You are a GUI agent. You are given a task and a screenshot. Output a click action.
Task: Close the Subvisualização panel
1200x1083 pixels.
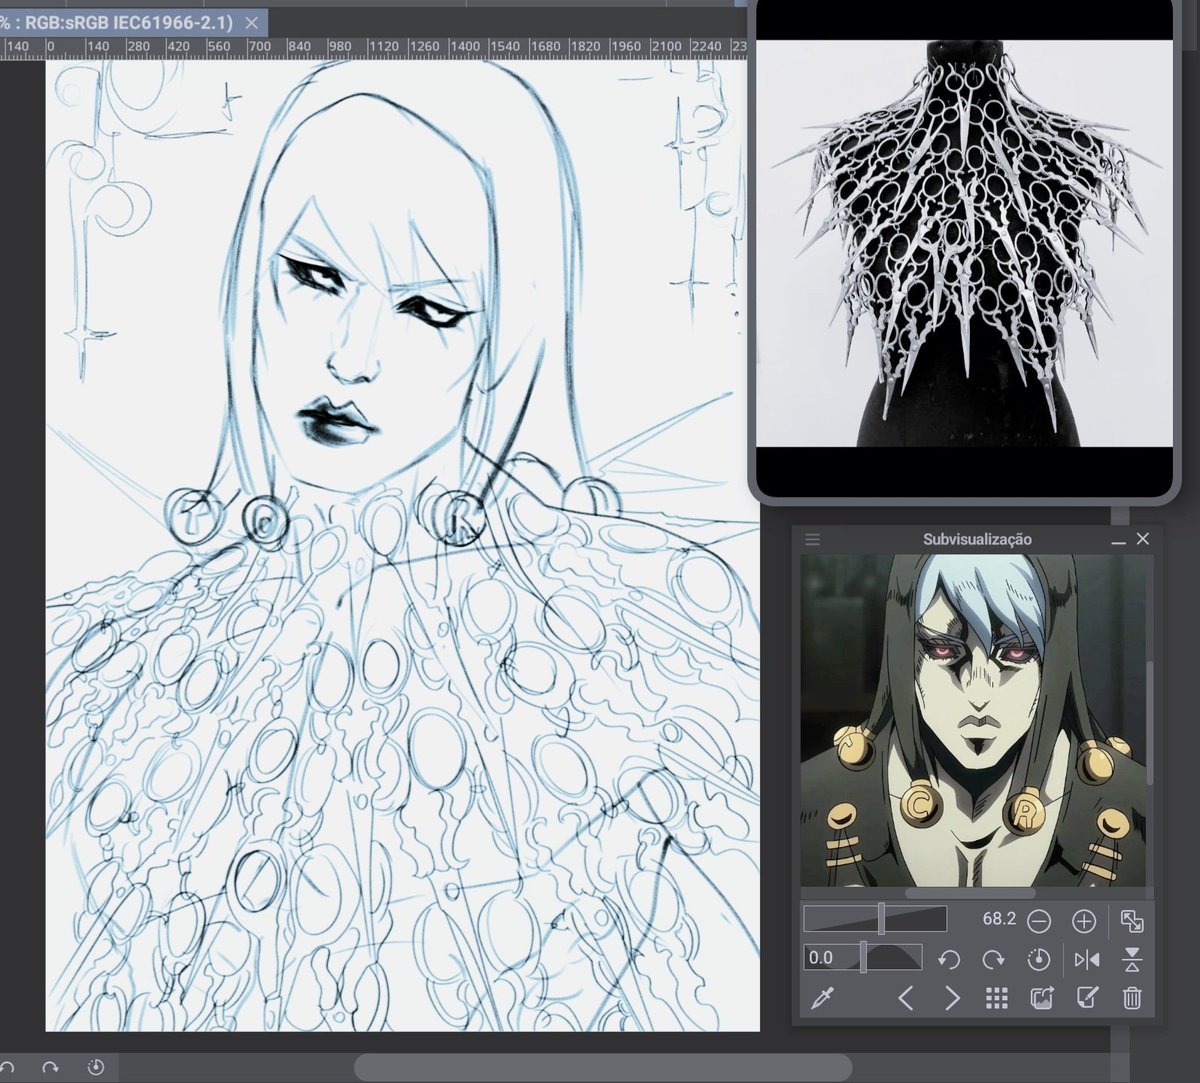1143,539
